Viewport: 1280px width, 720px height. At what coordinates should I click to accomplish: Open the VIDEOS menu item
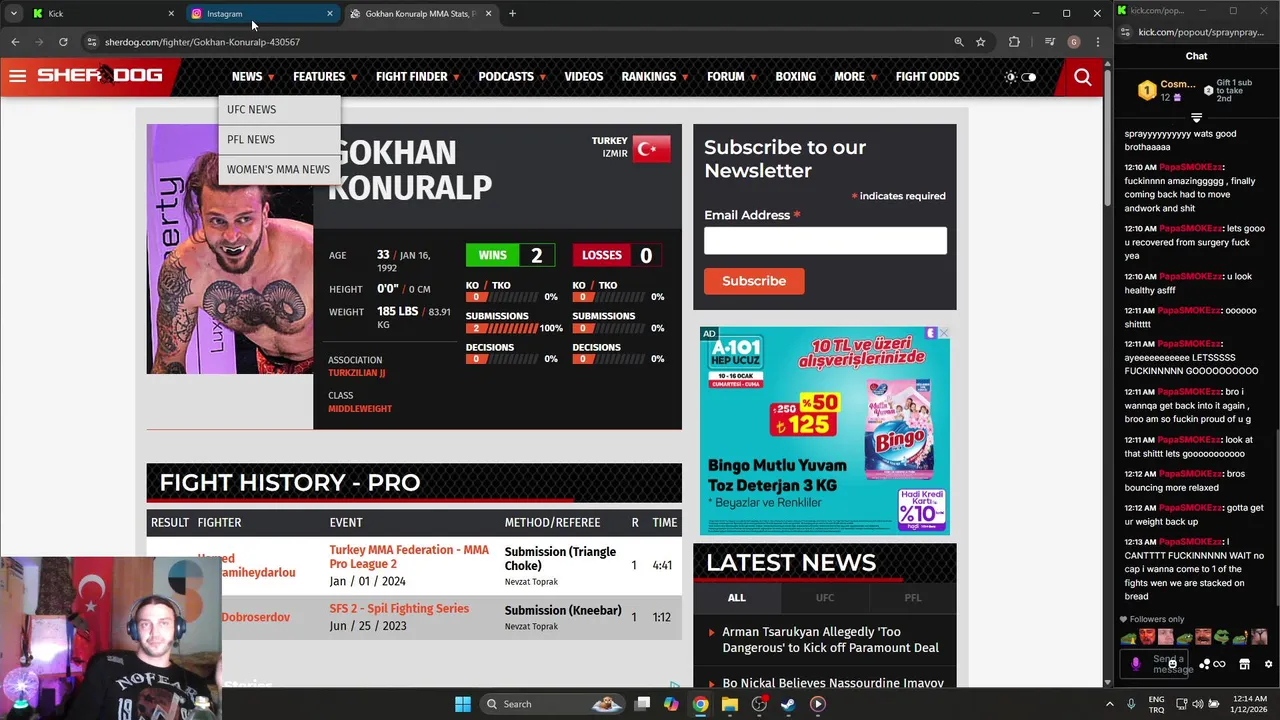(584, 76)
